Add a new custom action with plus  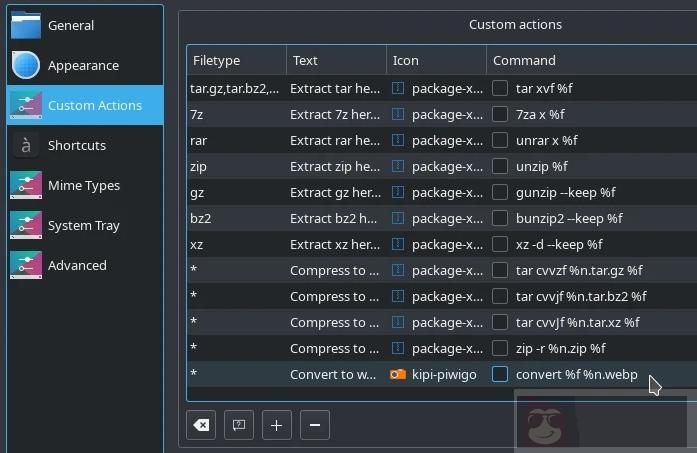[277, 425]
